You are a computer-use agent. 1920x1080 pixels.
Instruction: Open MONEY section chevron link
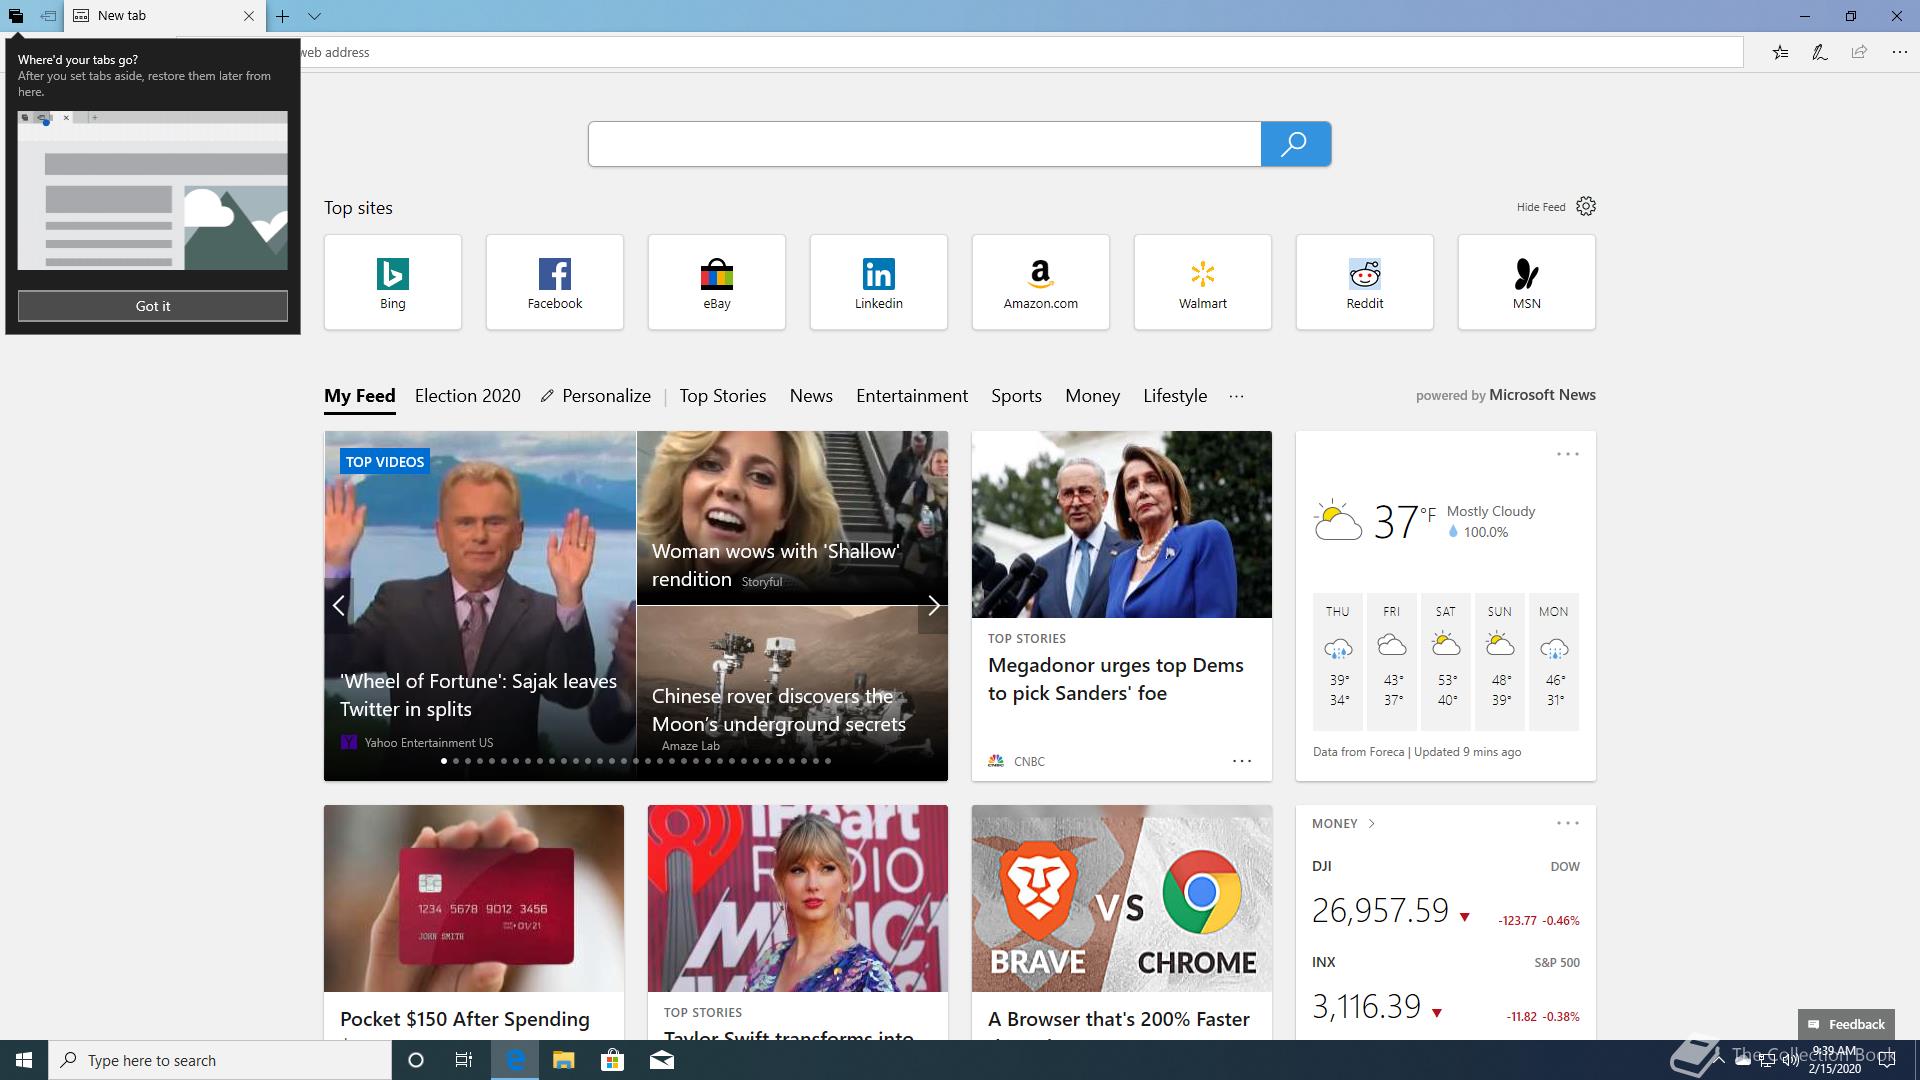[1344, 824]
